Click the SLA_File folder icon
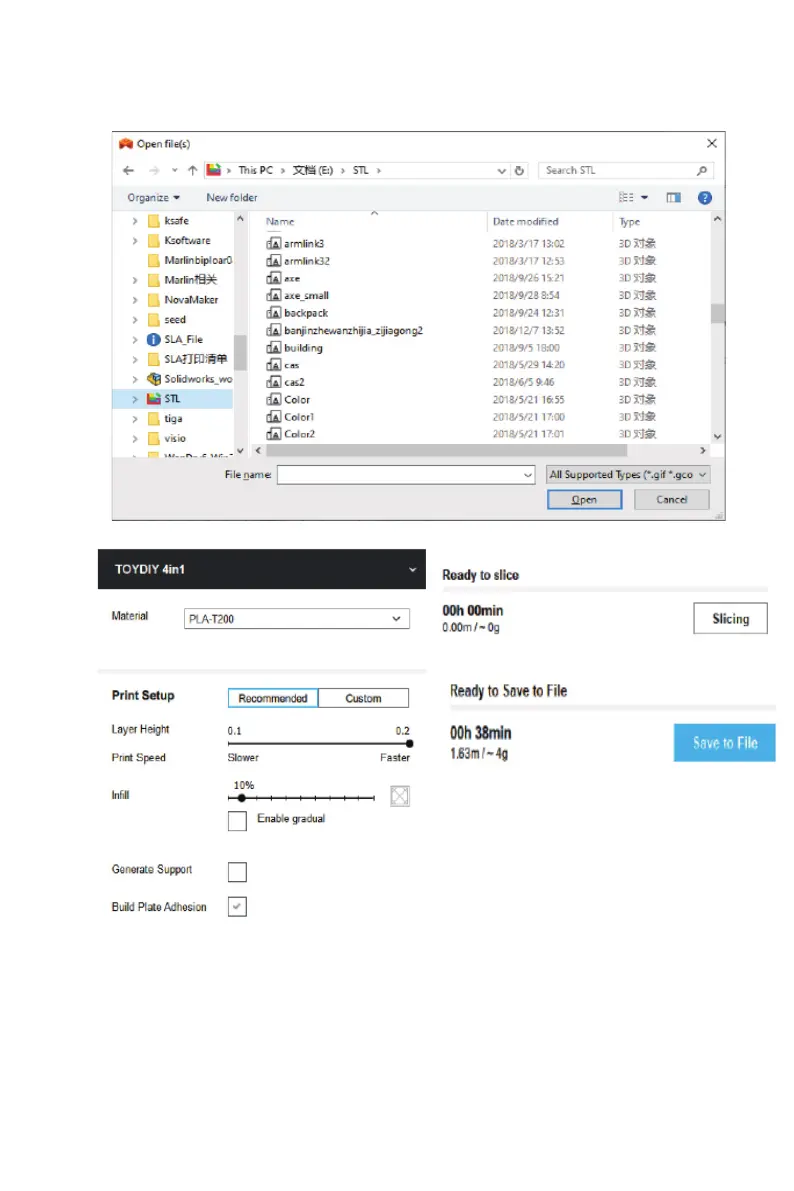Viewport: 794px width, 1191px height. [x=153, y=340]
